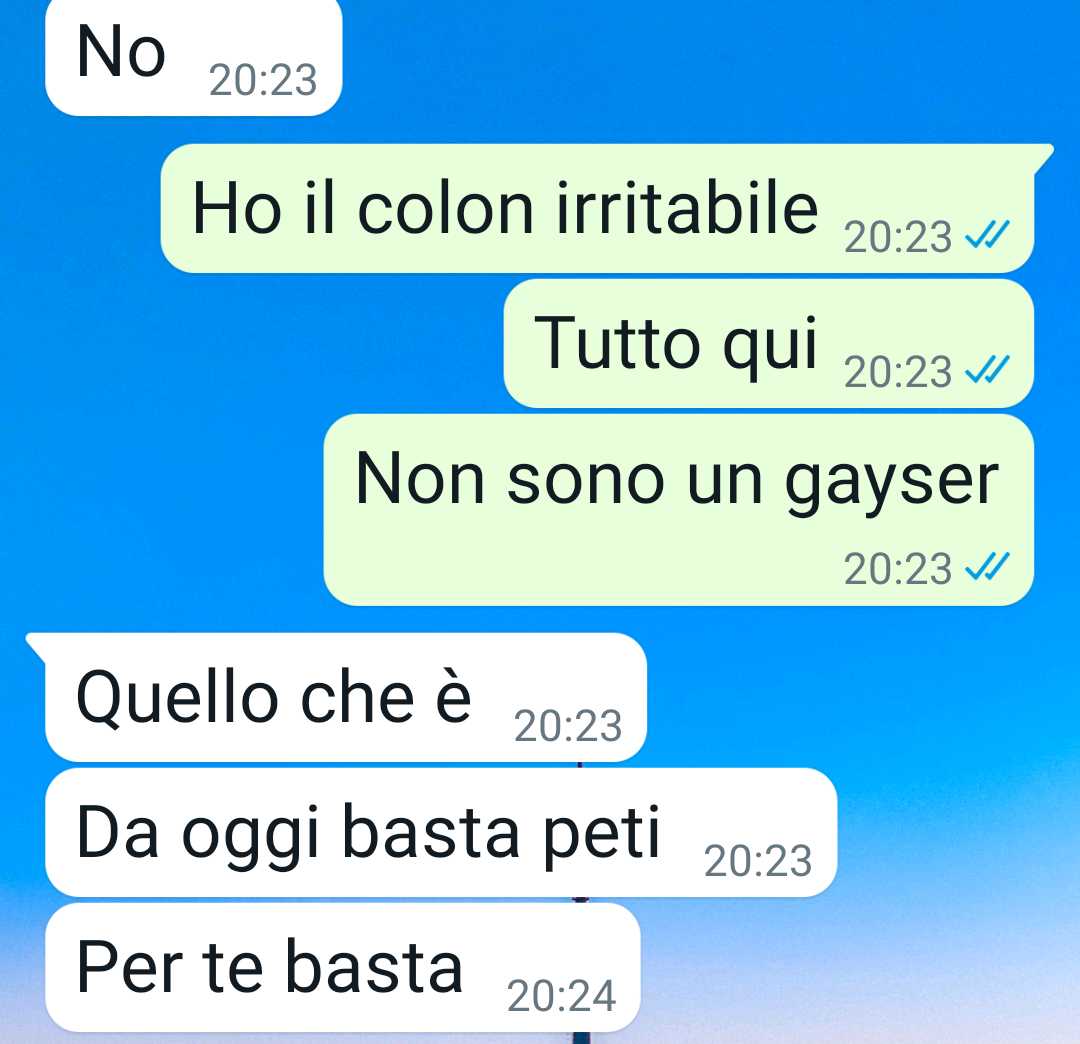Tap the timestamp under 'Non sono un gayser'

click(x=897, y=569)
